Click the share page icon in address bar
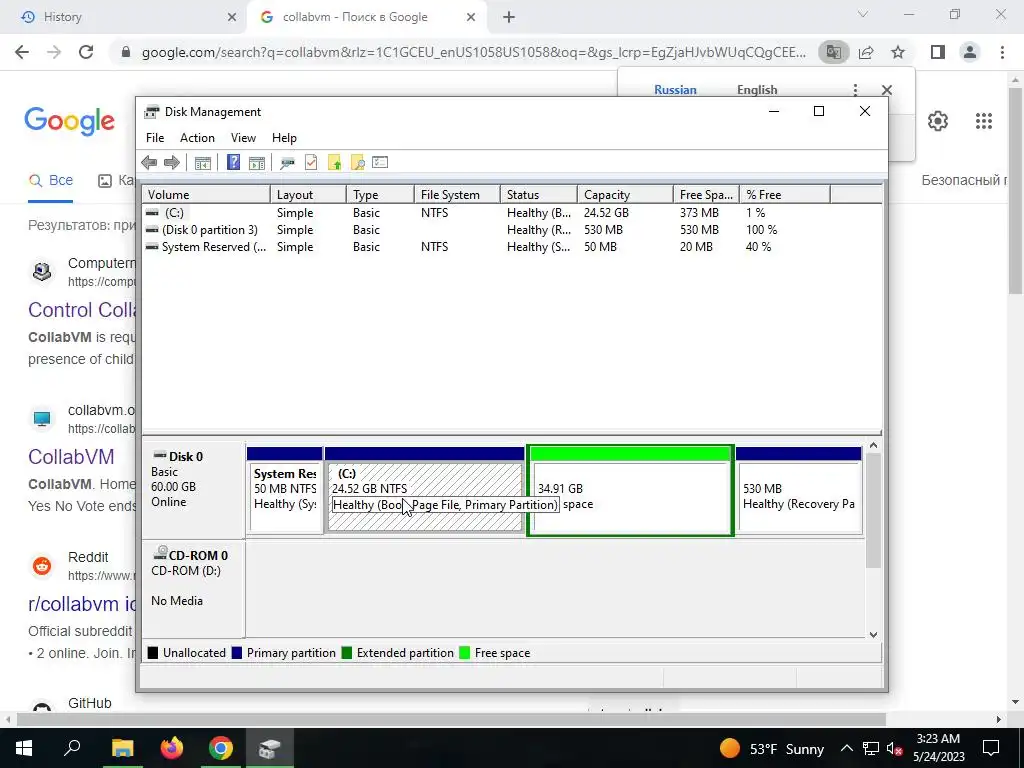 pyautogui.click(x=866, y=52)
